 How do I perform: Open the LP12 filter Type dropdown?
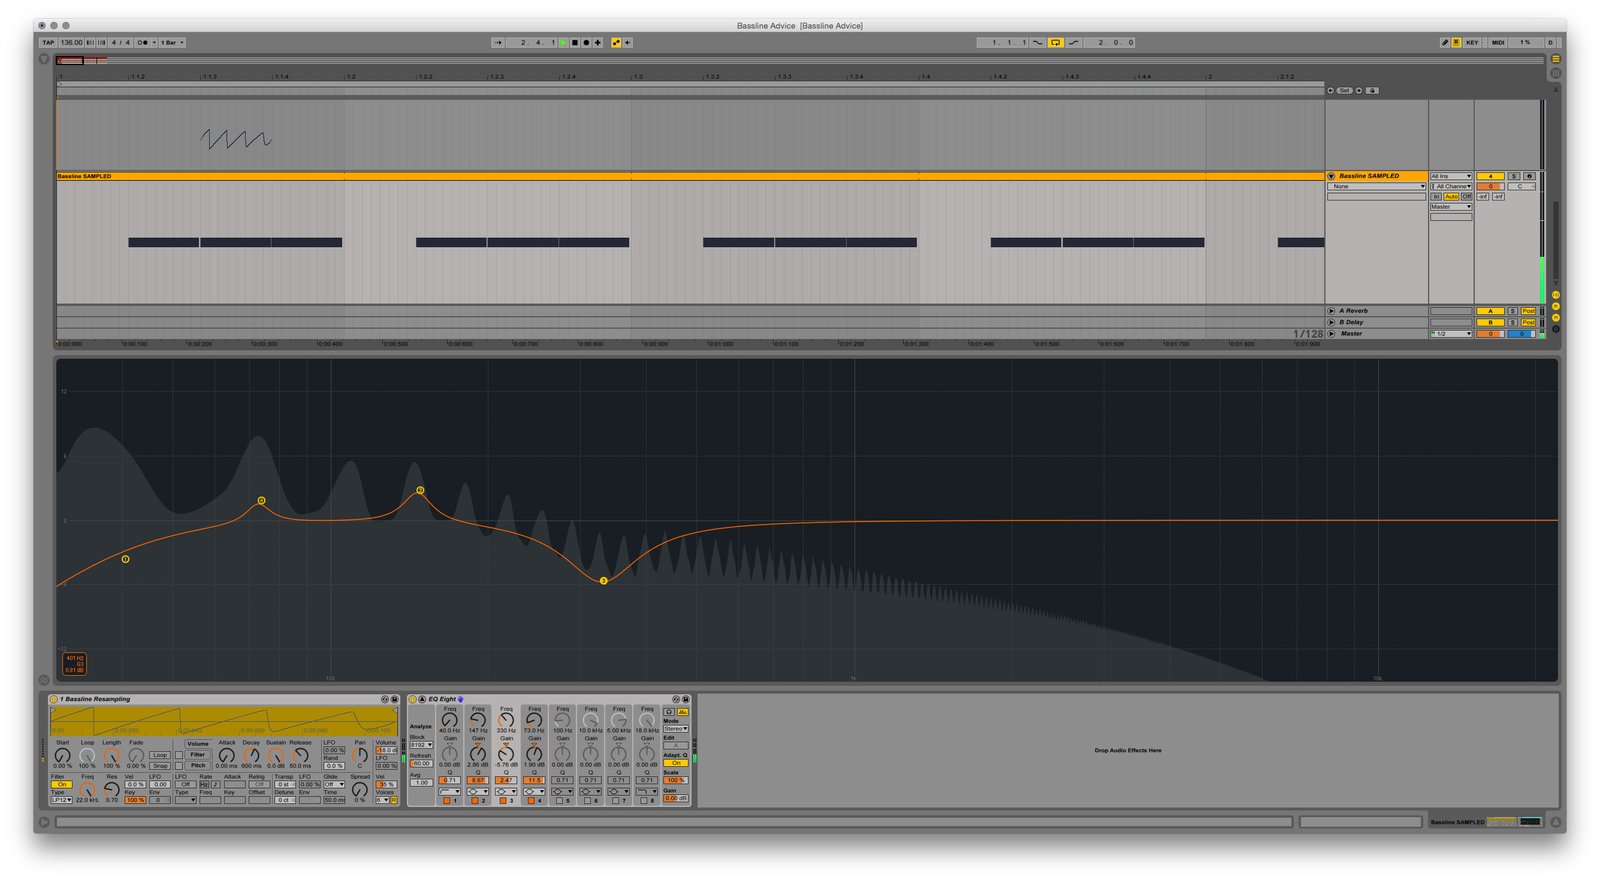click(62, 800)
